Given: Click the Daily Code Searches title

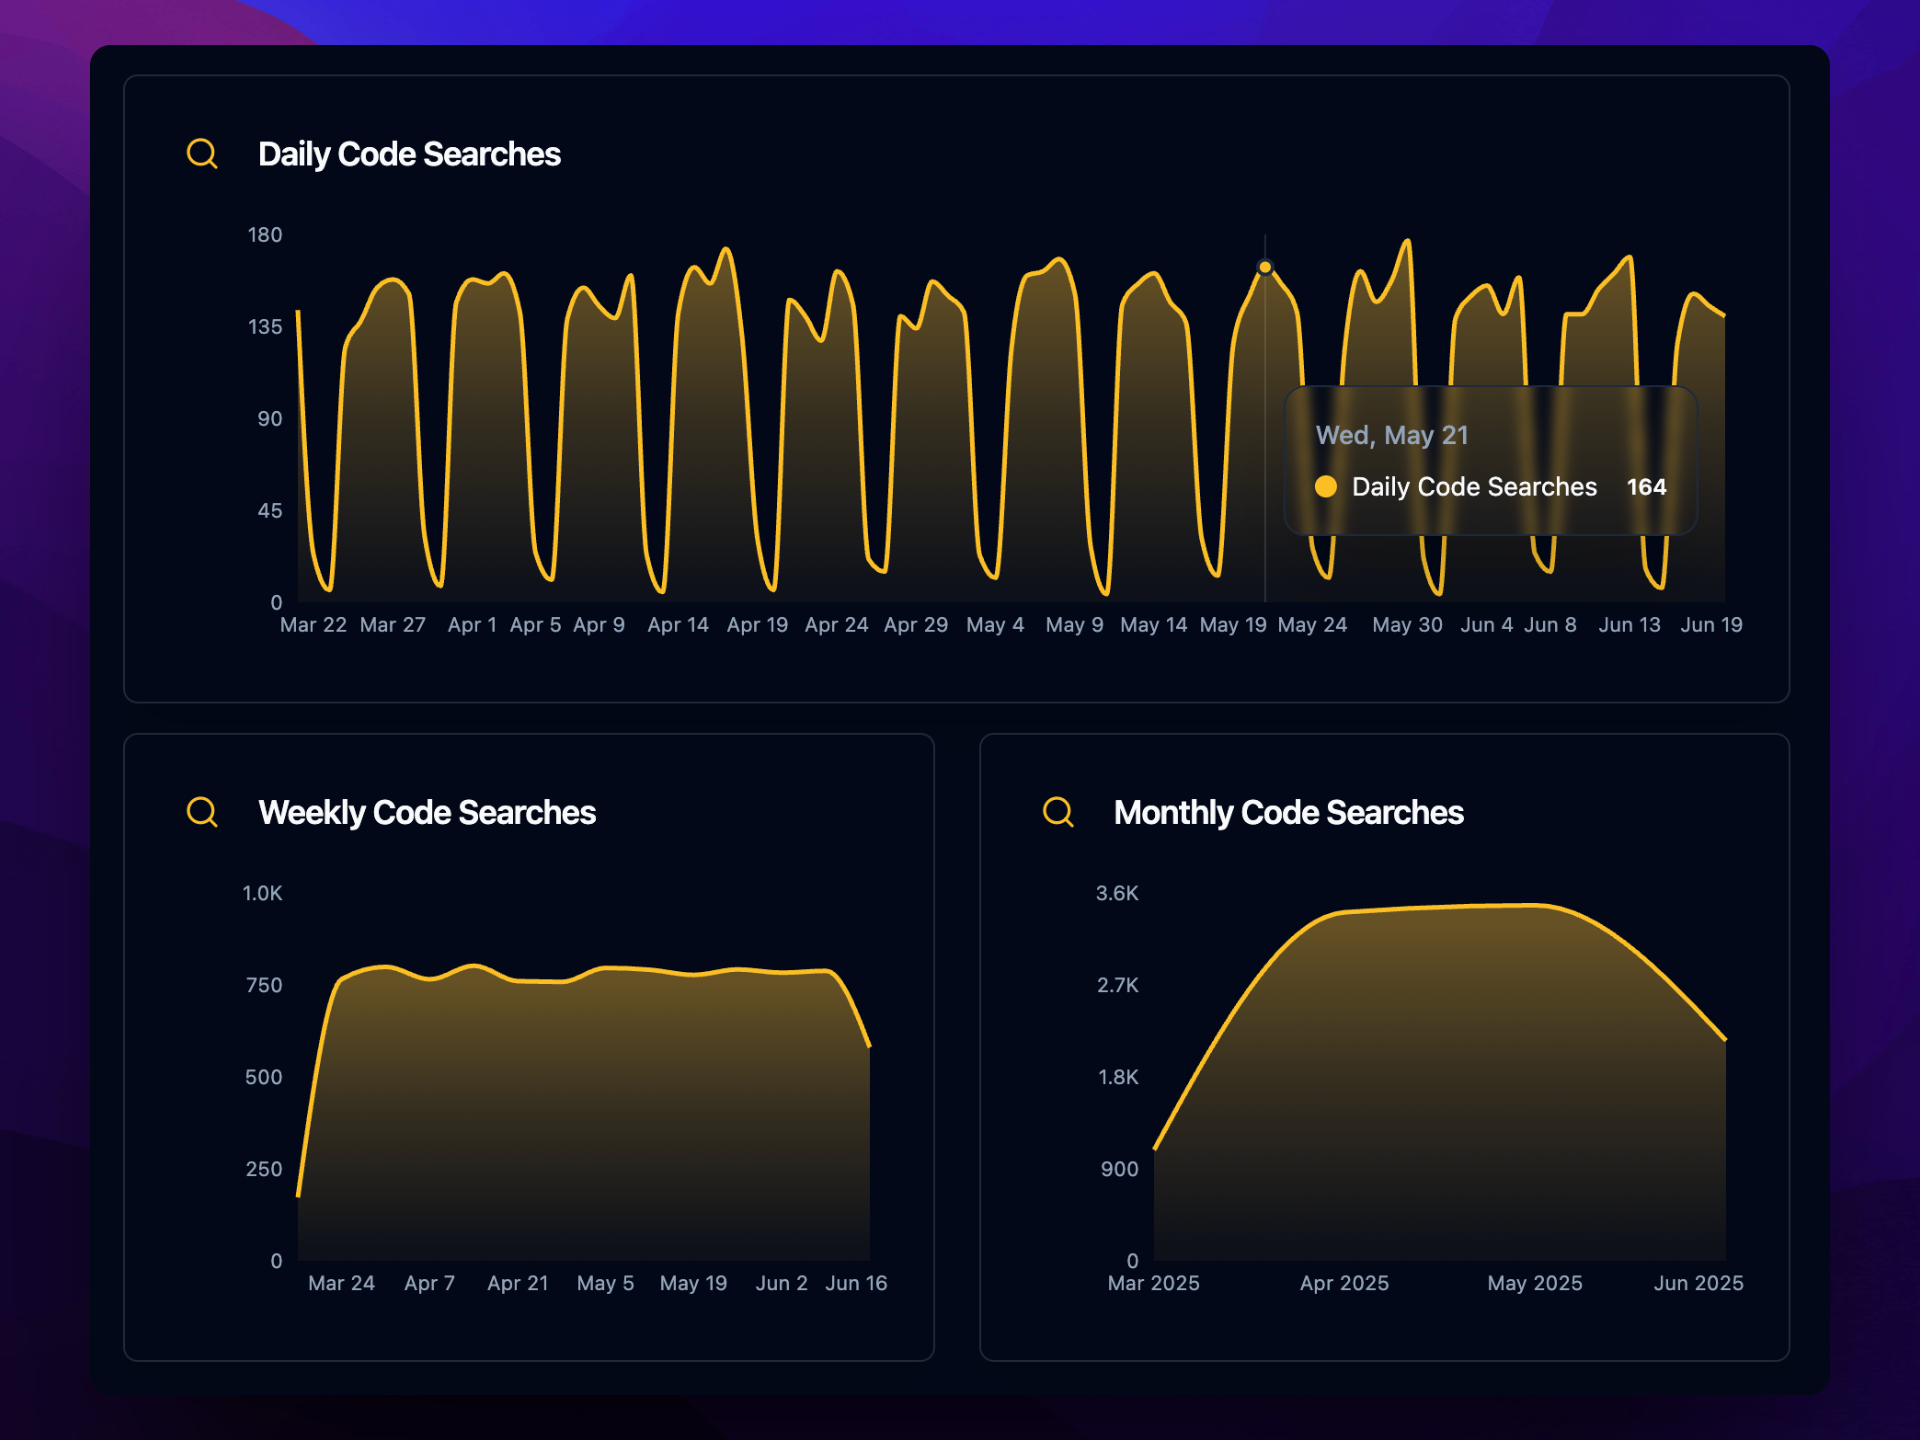Looking at the screenshot, I should [409, 154].
